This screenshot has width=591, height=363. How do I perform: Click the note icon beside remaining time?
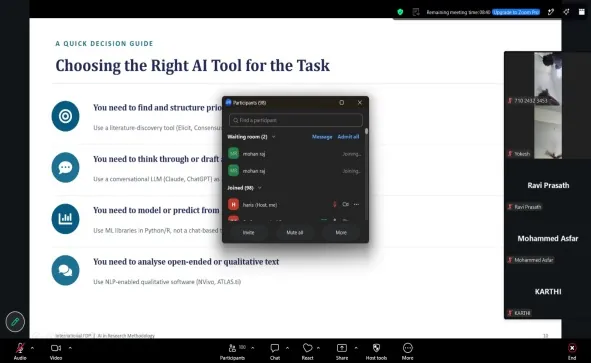point(416,12)
